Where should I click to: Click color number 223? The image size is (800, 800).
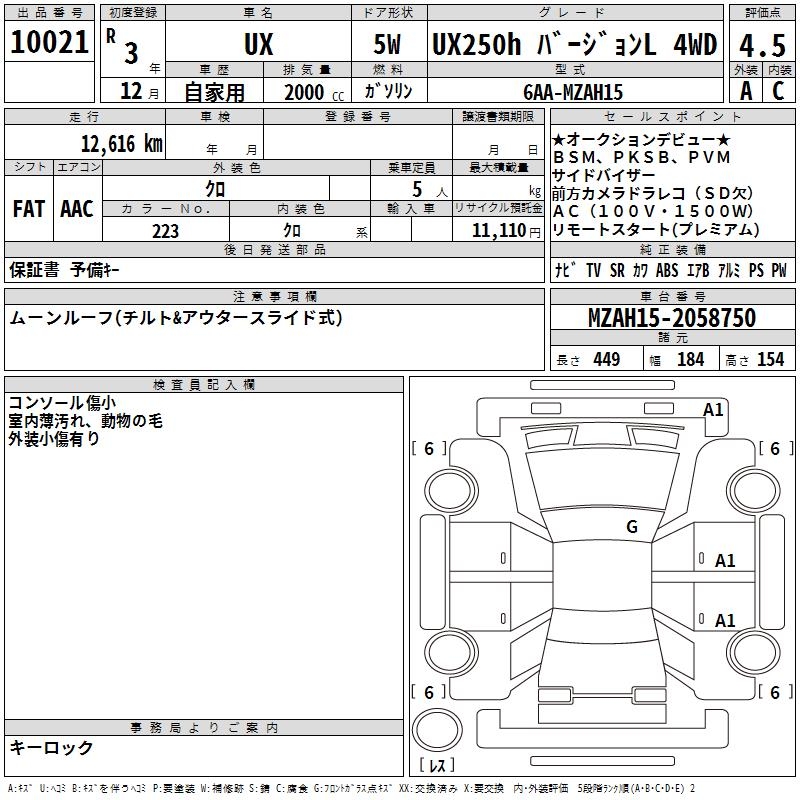165,231
